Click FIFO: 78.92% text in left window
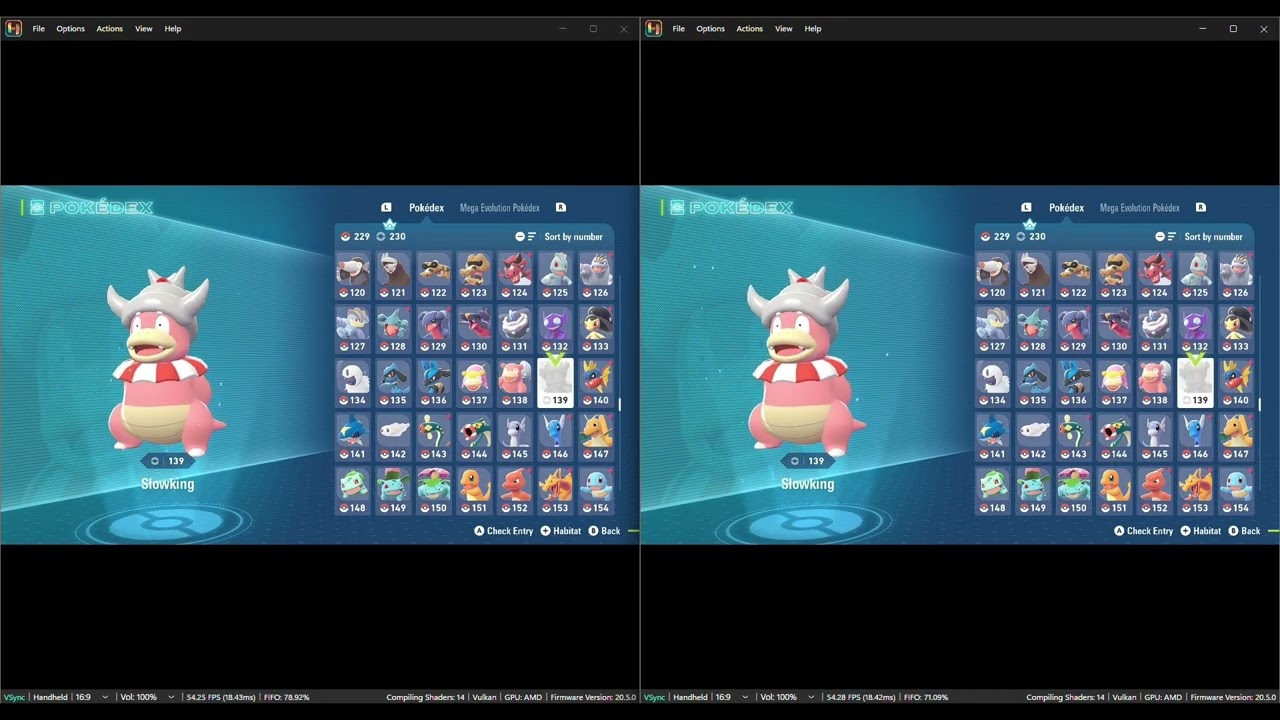The image size is (1280, 720). tap(286, 697)
